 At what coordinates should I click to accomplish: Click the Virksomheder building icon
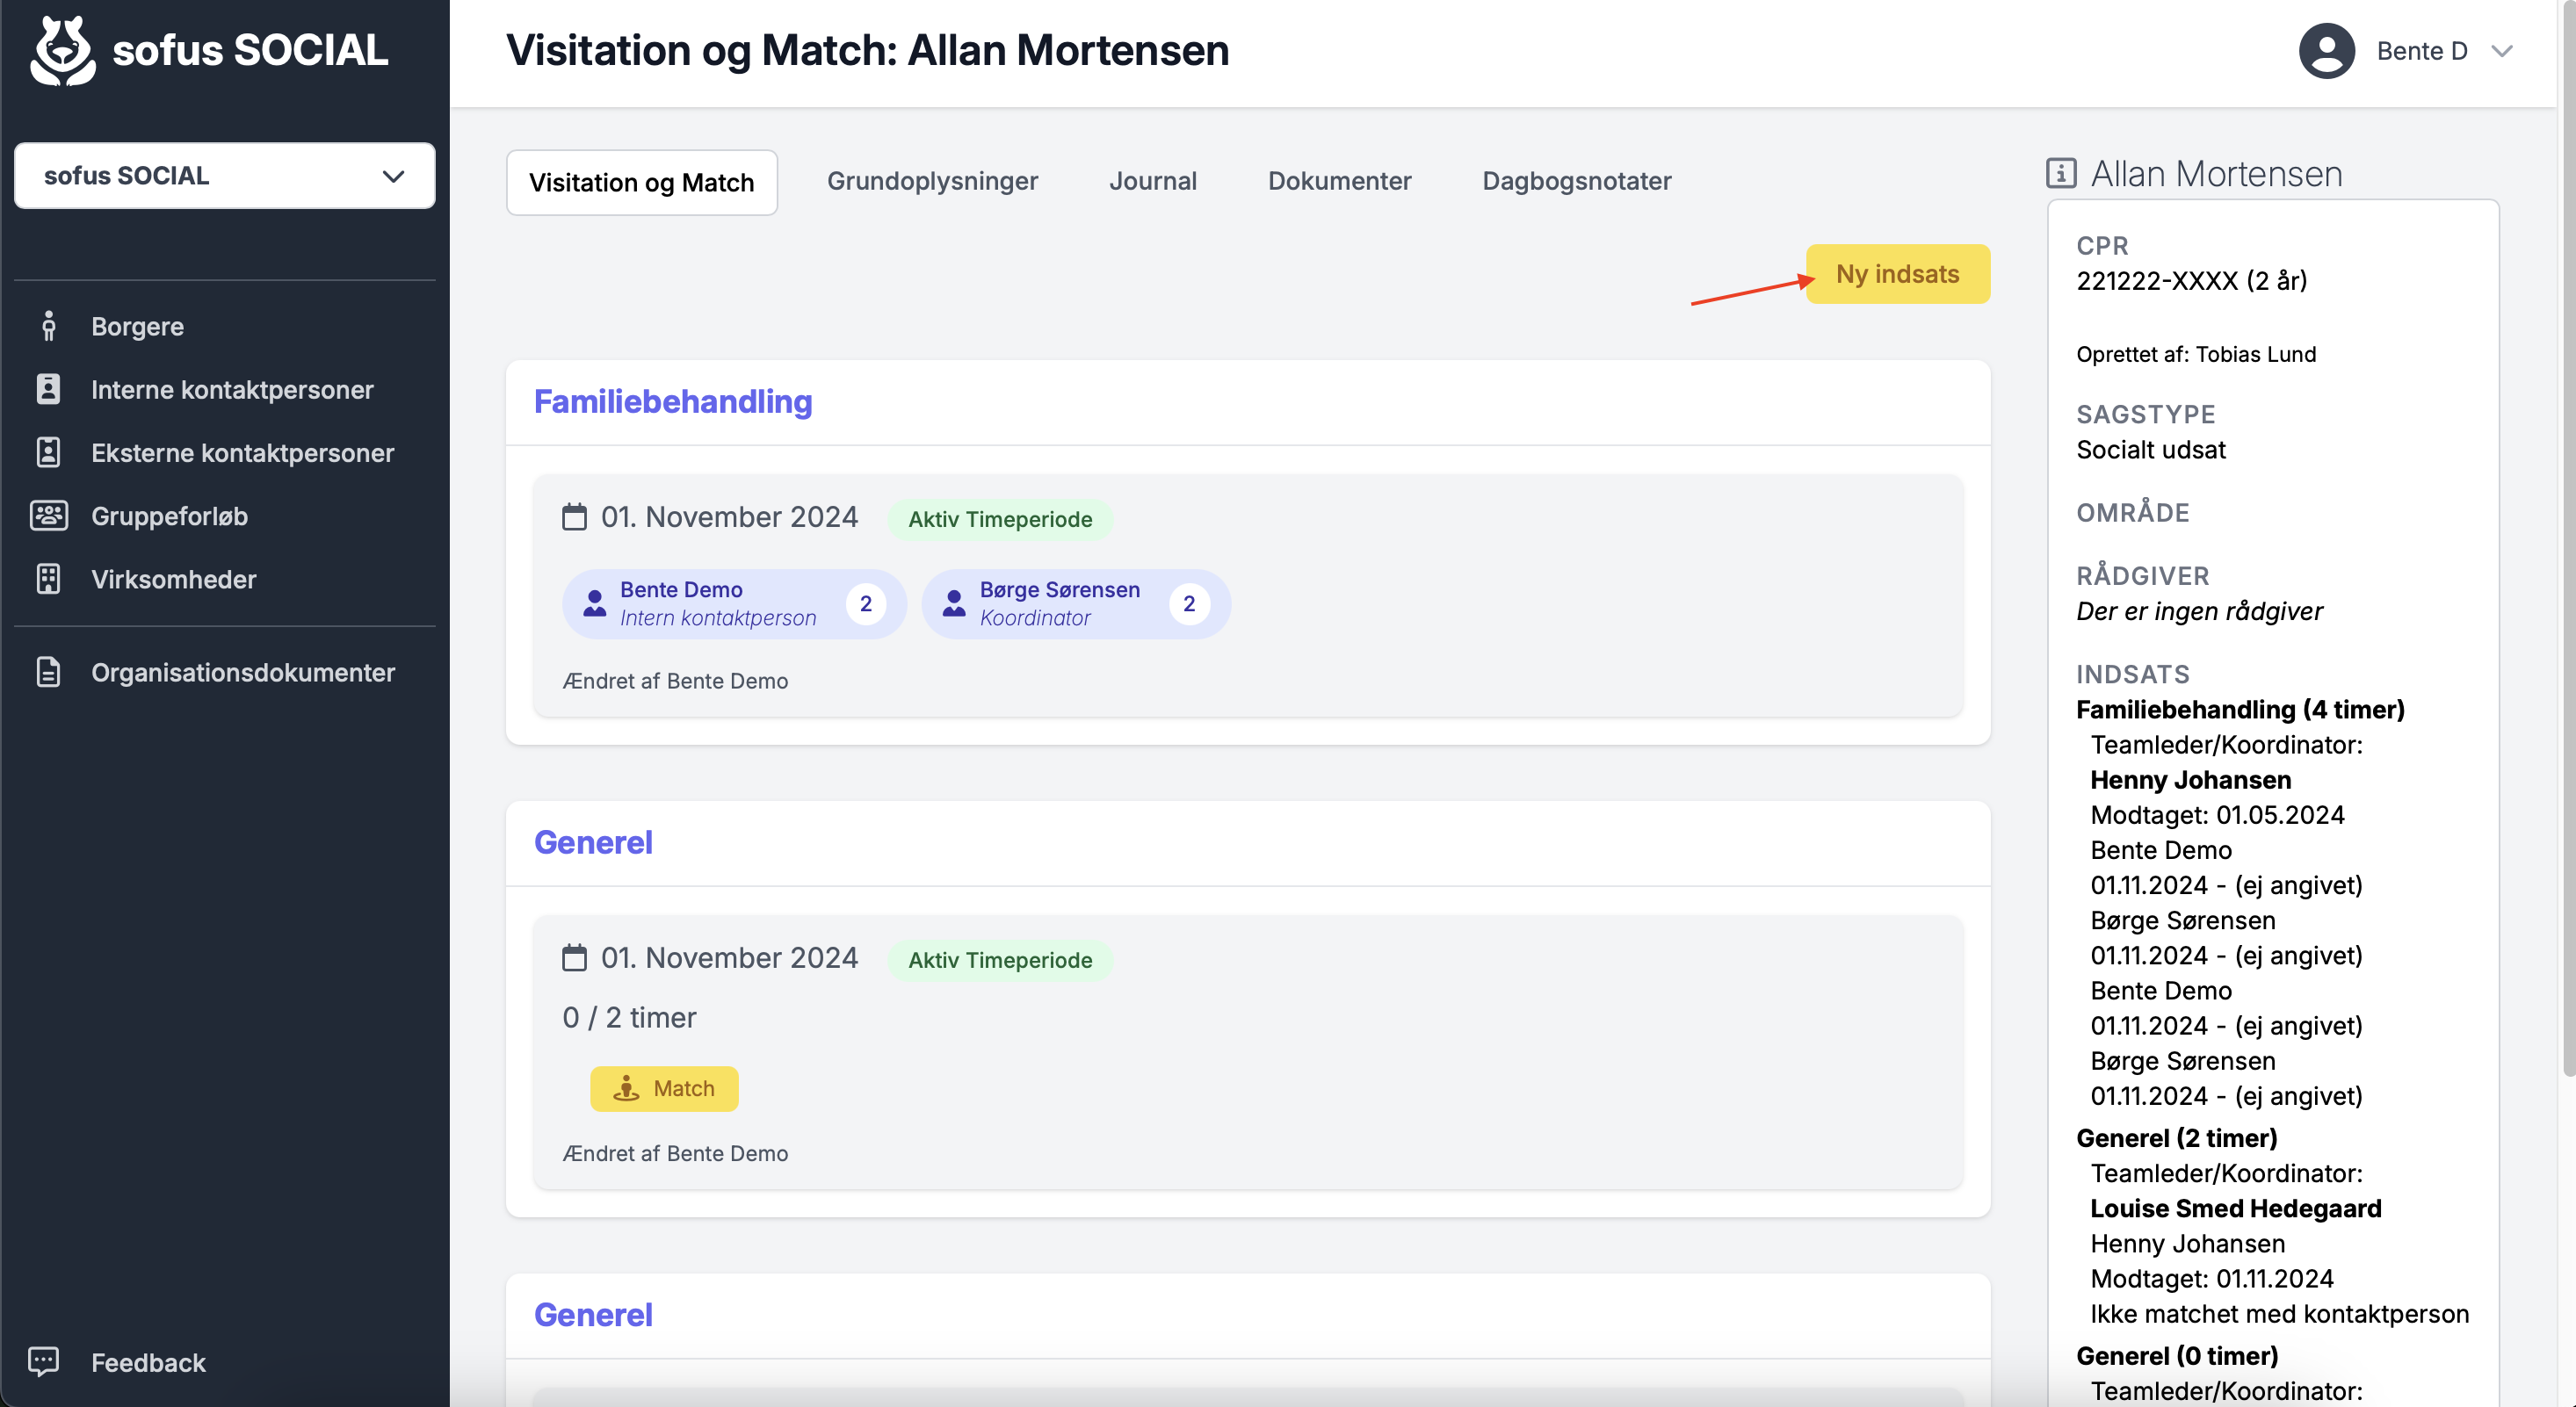[x=48, y=578]
